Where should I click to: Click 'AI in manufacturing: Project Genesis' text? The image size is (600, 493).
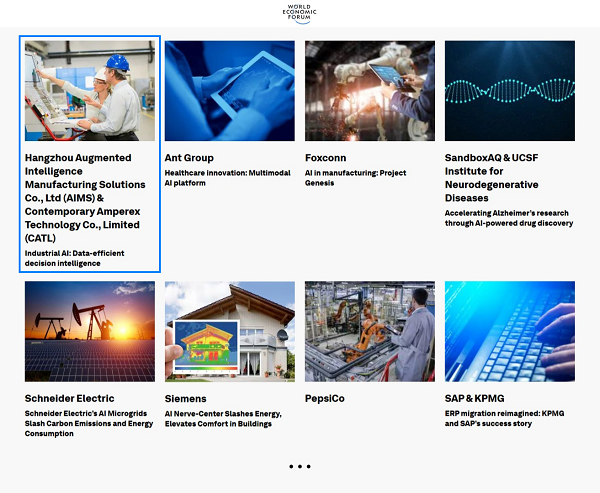point(355,178)
